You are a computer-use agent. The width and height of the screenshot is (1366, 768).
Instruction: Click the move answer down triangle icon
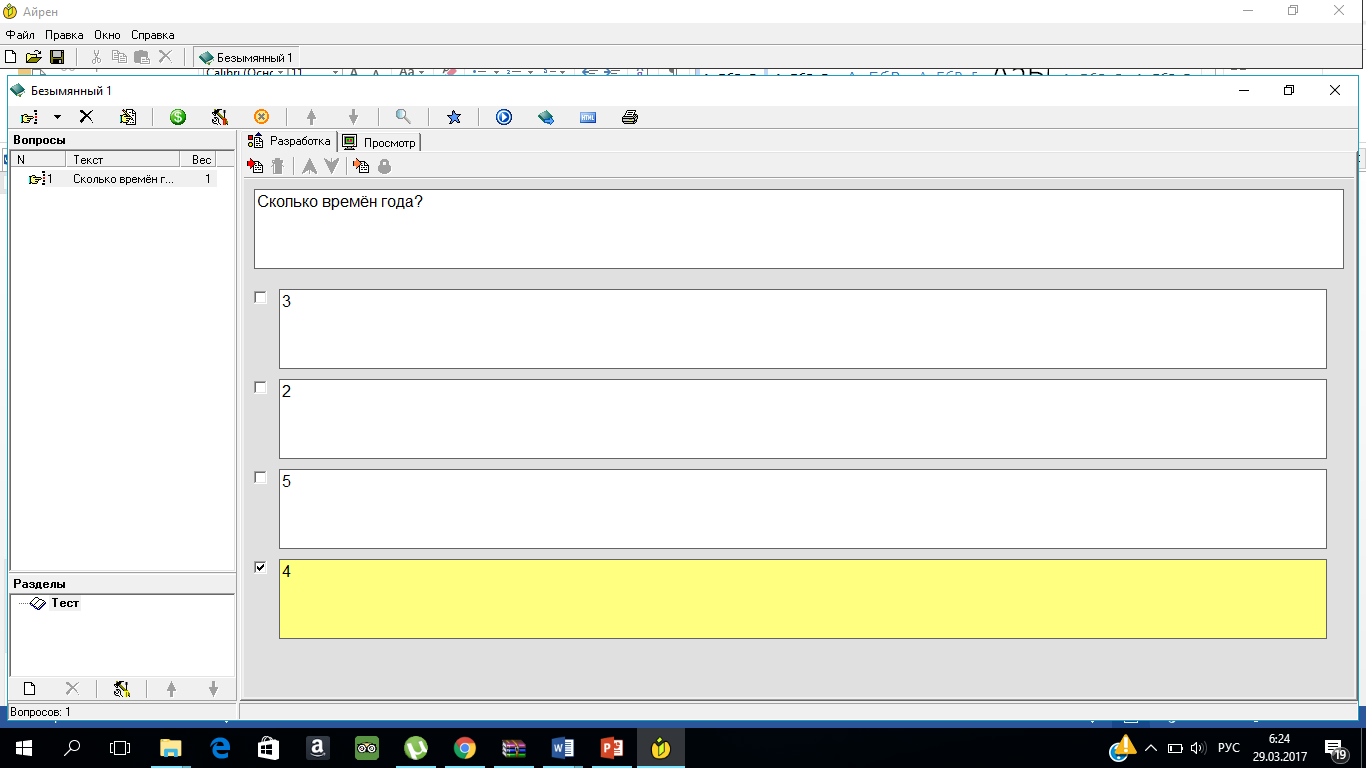click(x=332, y=166)
